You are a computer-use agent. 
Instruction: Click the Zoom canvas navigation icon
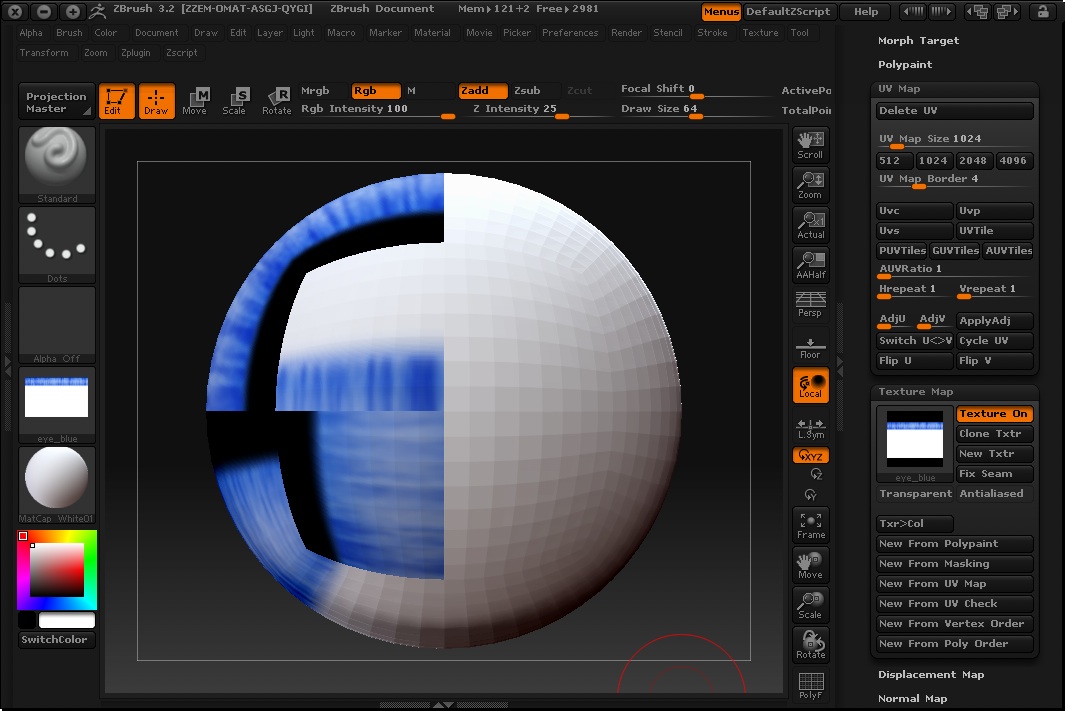pyautogui.click(x=810, y=185)
